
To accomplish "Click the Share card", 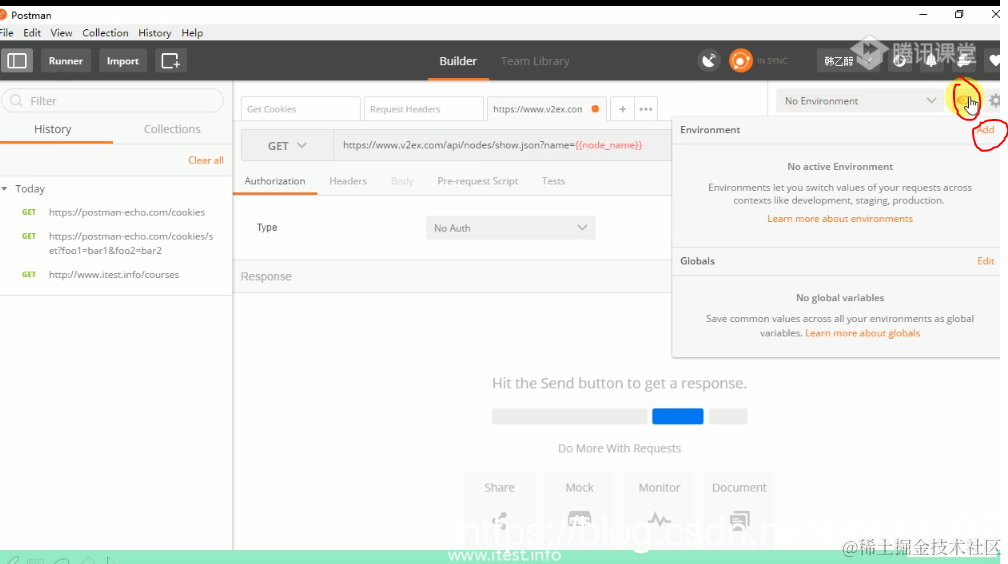I will (x=500, y=508).
